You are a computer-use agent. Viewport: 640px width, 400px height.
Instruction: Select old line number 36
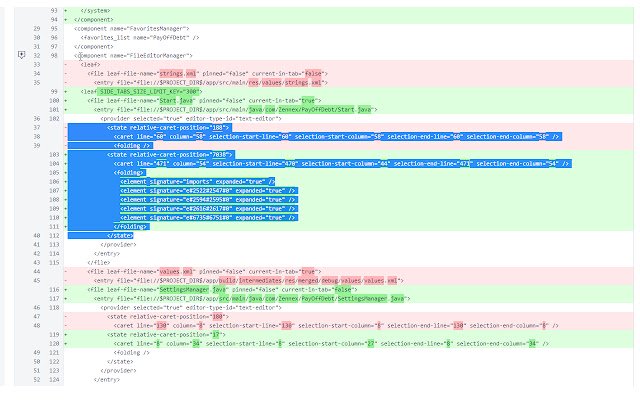pyautogui.click(x=37, y=119)
